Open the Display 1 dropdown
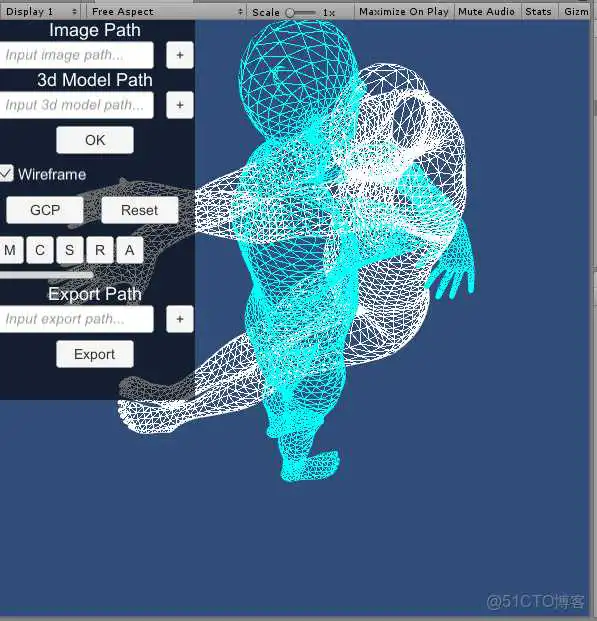The image size is (597, 621). [40, 12]
